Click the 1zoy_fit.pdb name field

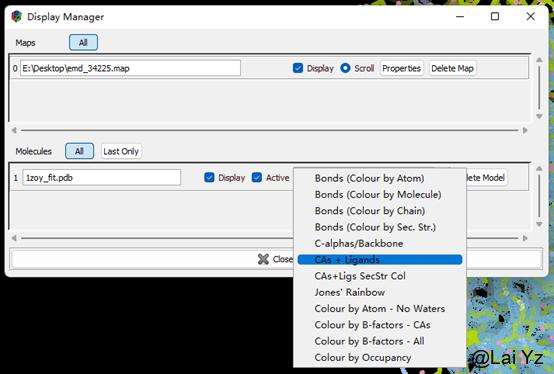(102, 177)
